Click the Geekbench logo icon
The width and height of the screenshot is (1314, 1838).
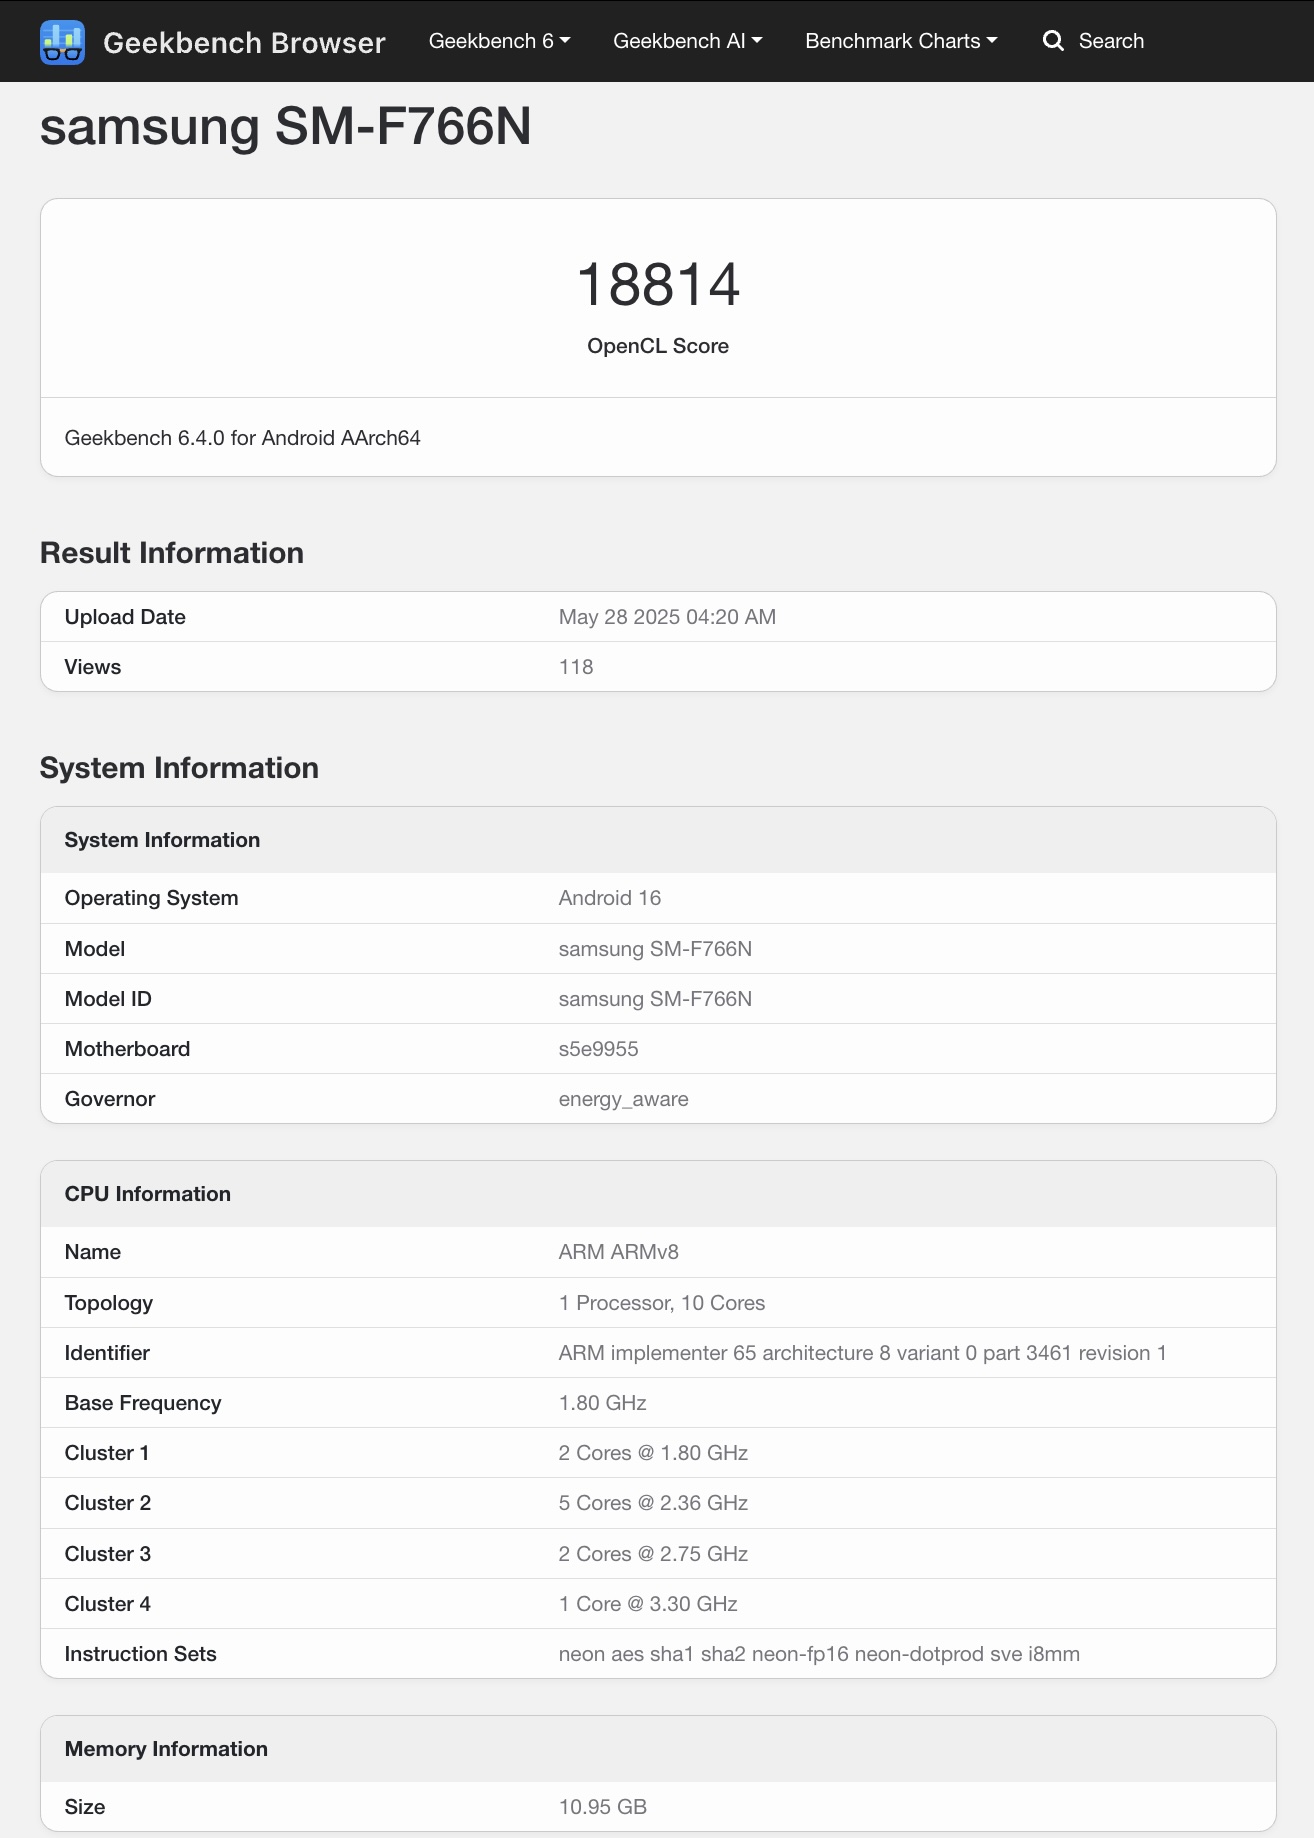click(x=62, y=42)
